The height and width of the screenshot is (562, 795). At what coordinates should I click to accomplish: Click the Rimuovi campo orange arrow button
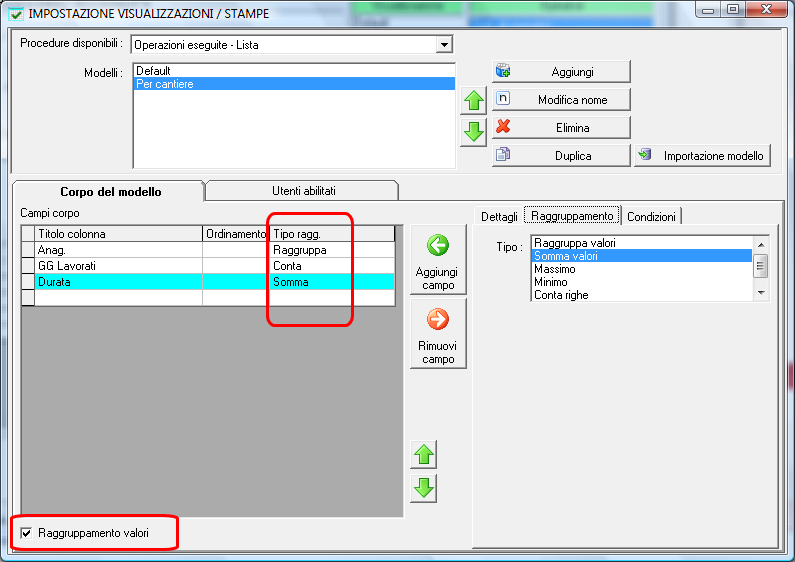(438, 333)
